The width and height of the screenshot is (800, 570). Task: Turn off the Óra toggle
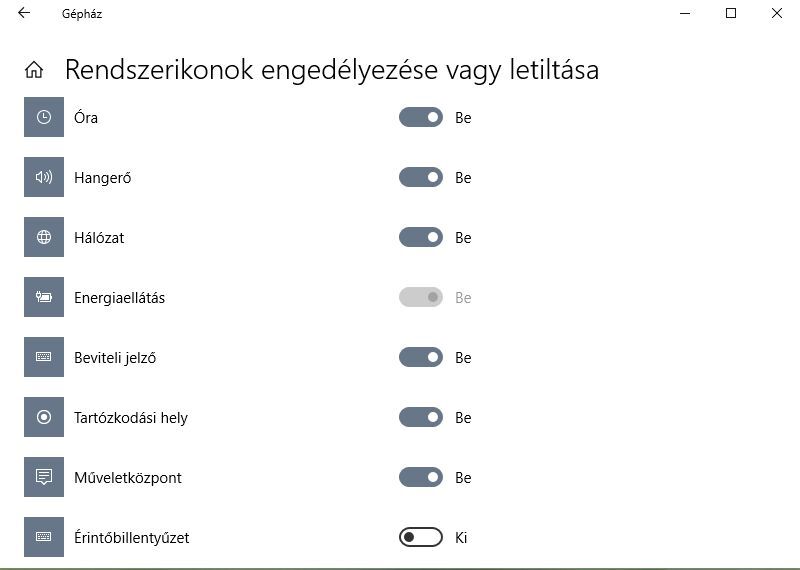tap(421, 118)
